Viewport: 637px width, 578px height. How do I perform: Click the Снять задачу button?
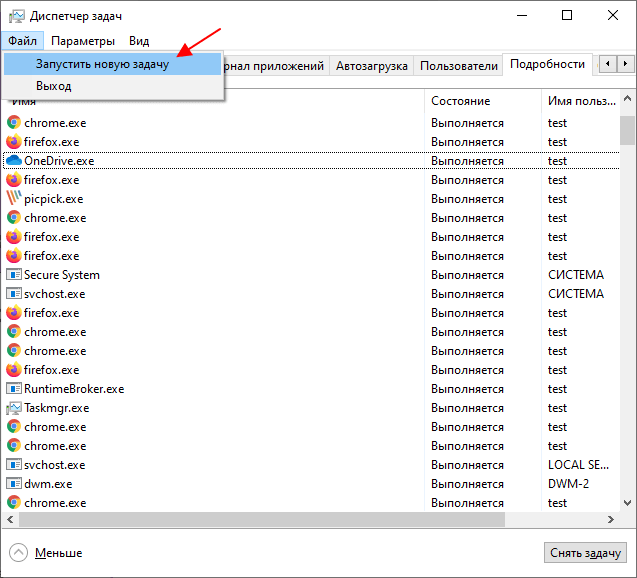(585, 553)
